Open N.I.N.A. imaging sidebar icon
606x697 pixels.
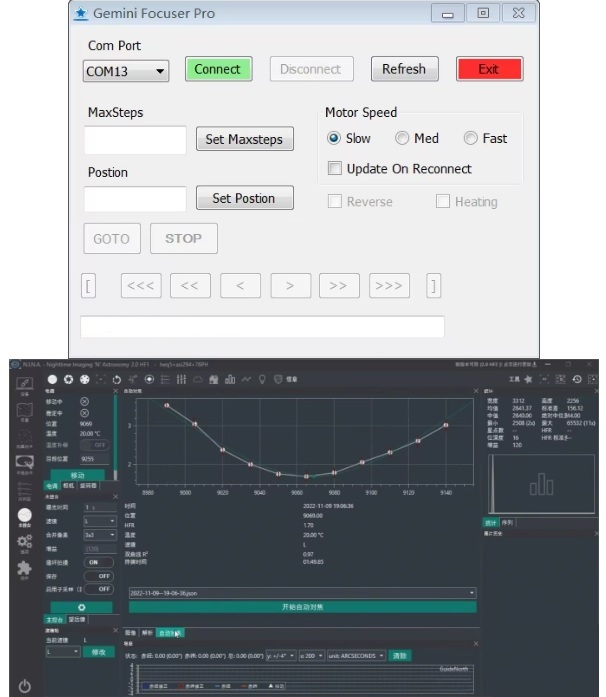(24, 516)
